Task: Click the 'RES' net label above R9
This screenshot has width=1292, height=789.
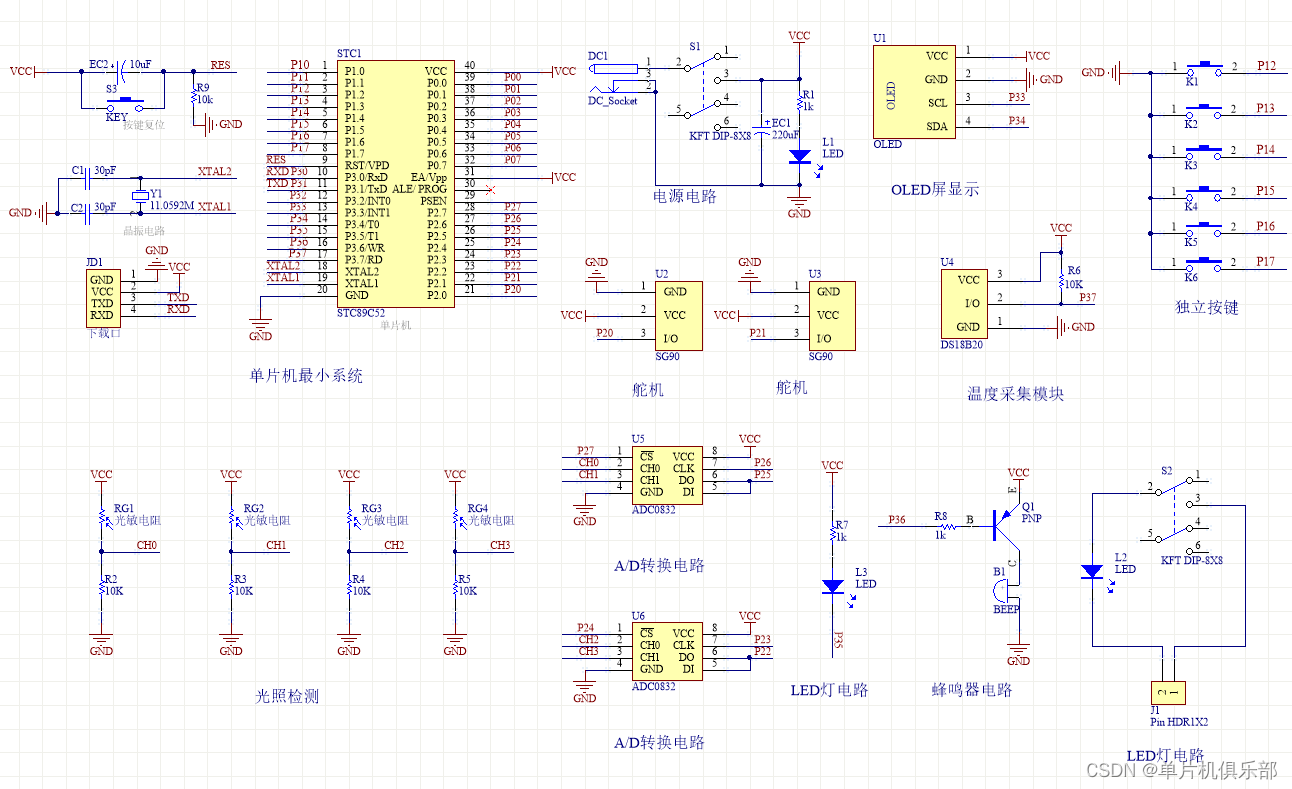Action: (220, 66)
